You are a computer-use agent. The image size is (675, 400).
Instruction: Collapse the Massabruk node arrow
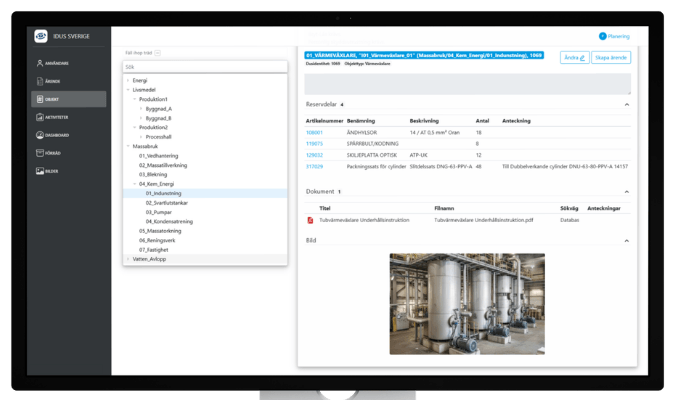[x=128, y=146]
